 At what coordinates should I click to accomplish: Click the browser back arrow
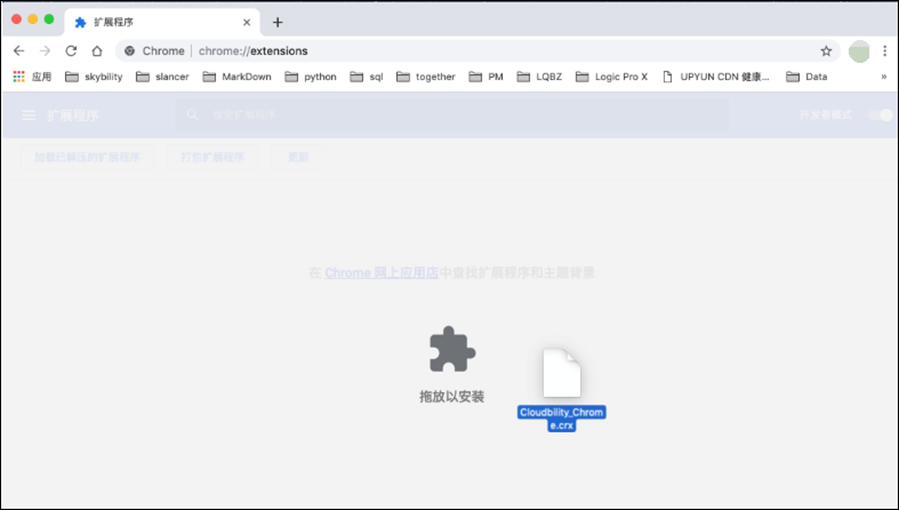(x=19, y=51)
